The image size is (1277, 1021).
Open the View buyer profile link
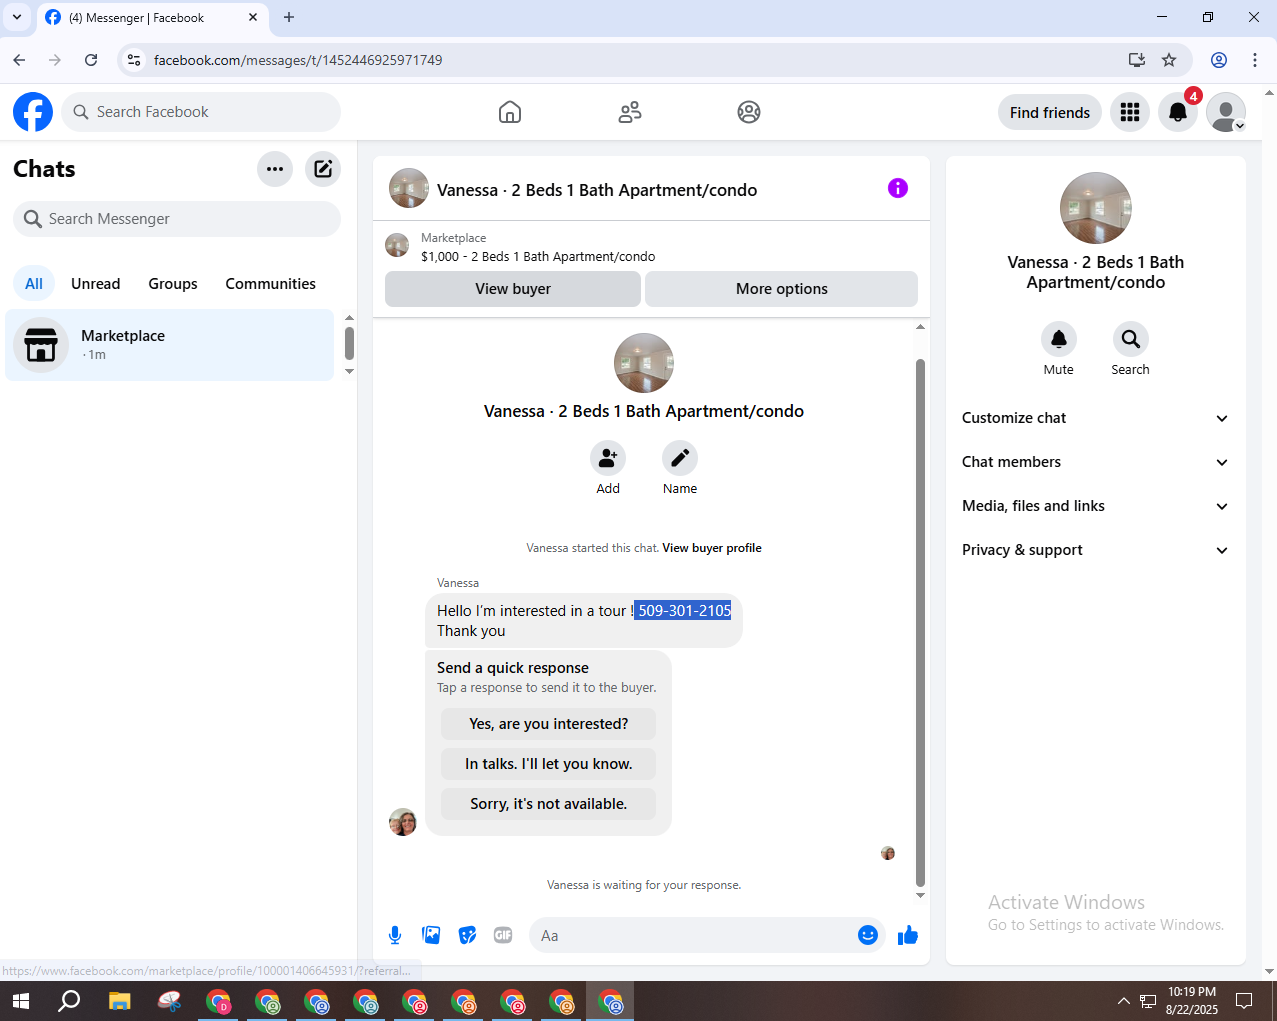tap(712, 548)
